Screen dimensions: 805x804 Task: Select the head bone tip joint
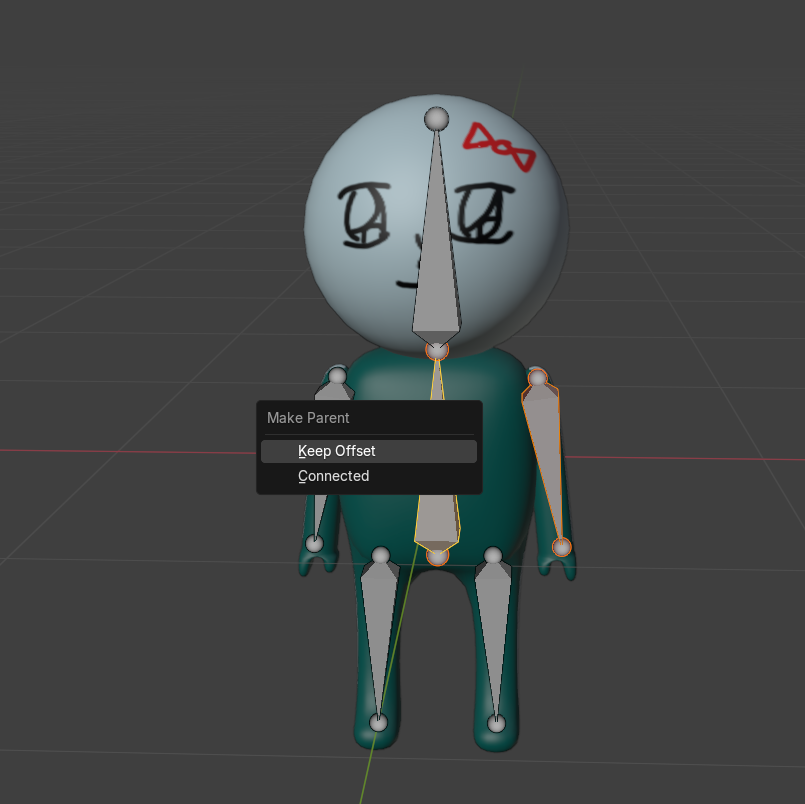pyautogui.click(x=436, y=119)
